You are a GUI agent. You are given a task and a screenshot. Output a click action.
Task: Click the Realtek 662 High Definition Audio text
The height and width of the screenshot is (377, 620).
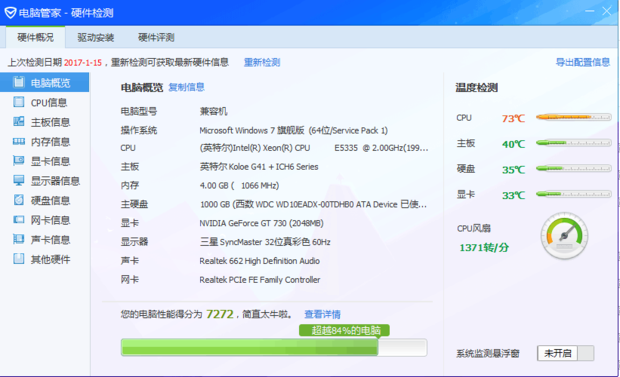coord(259,261)
